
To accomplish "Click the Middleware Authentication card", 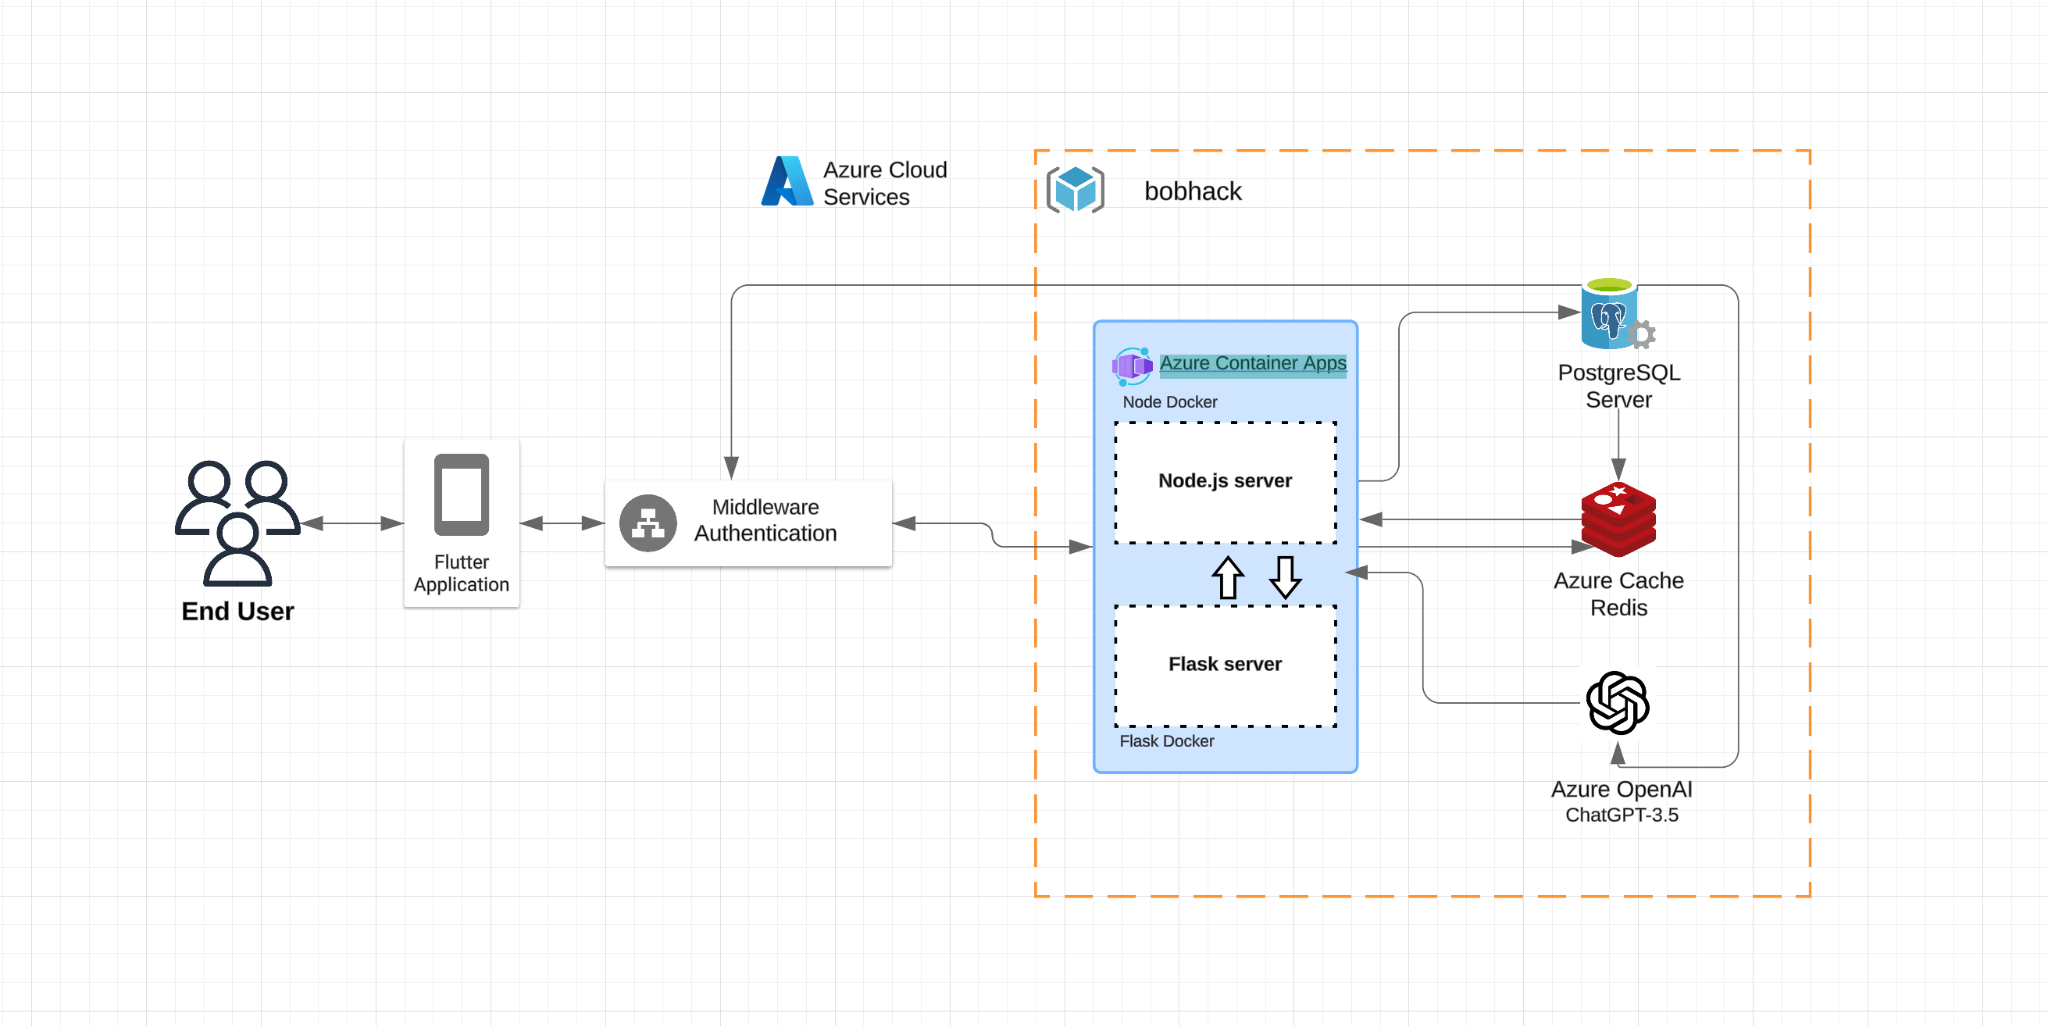I will pos(748,523).
